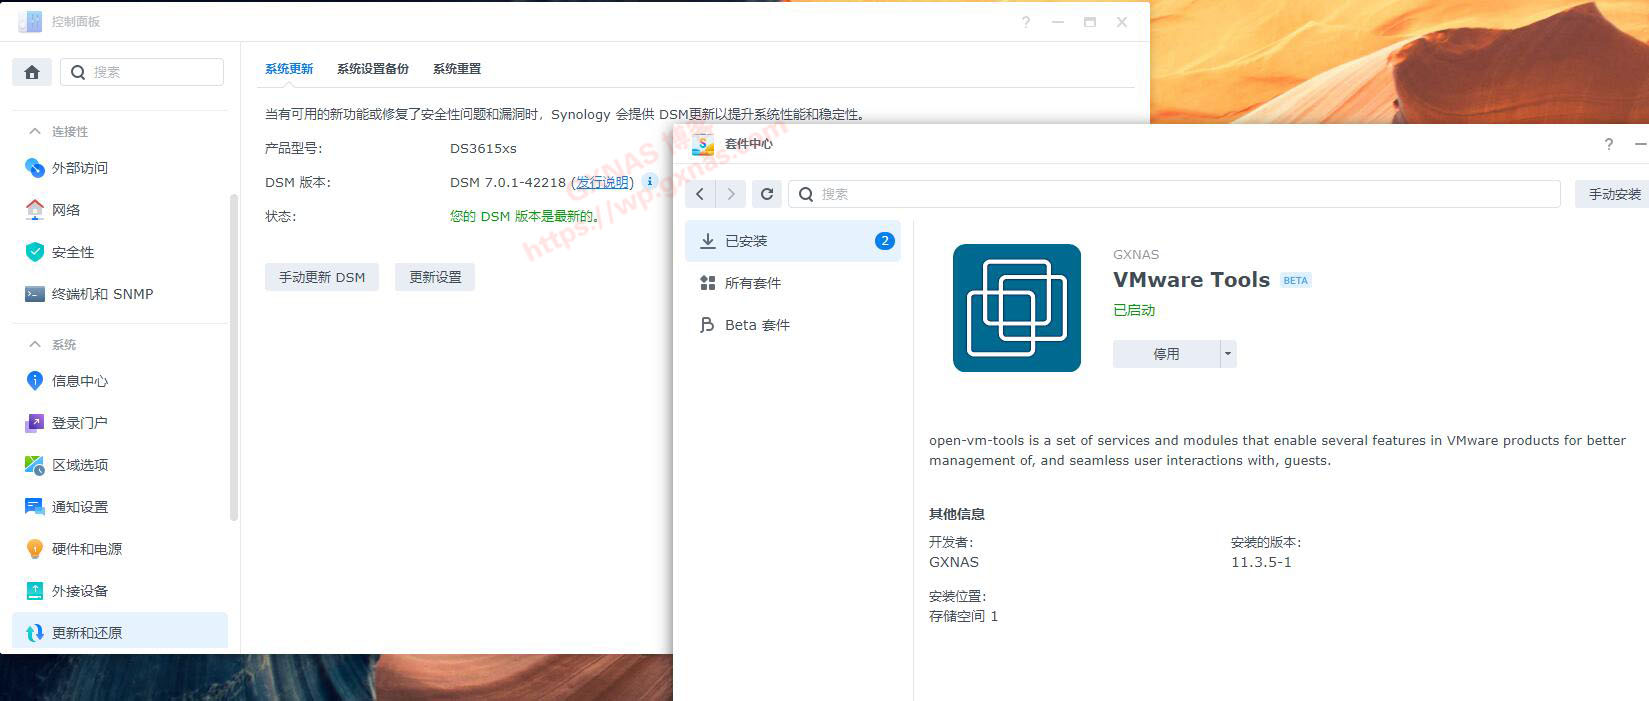Click the DSM version info icon
1649x701 pixels.
(x=650, y=181)
